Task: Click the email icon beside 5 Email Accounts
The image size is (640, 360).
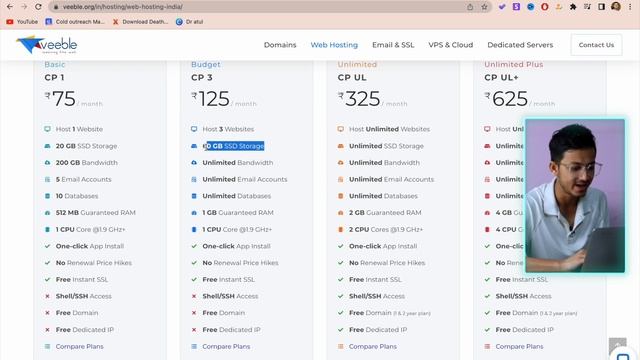Action: (47, 179)
